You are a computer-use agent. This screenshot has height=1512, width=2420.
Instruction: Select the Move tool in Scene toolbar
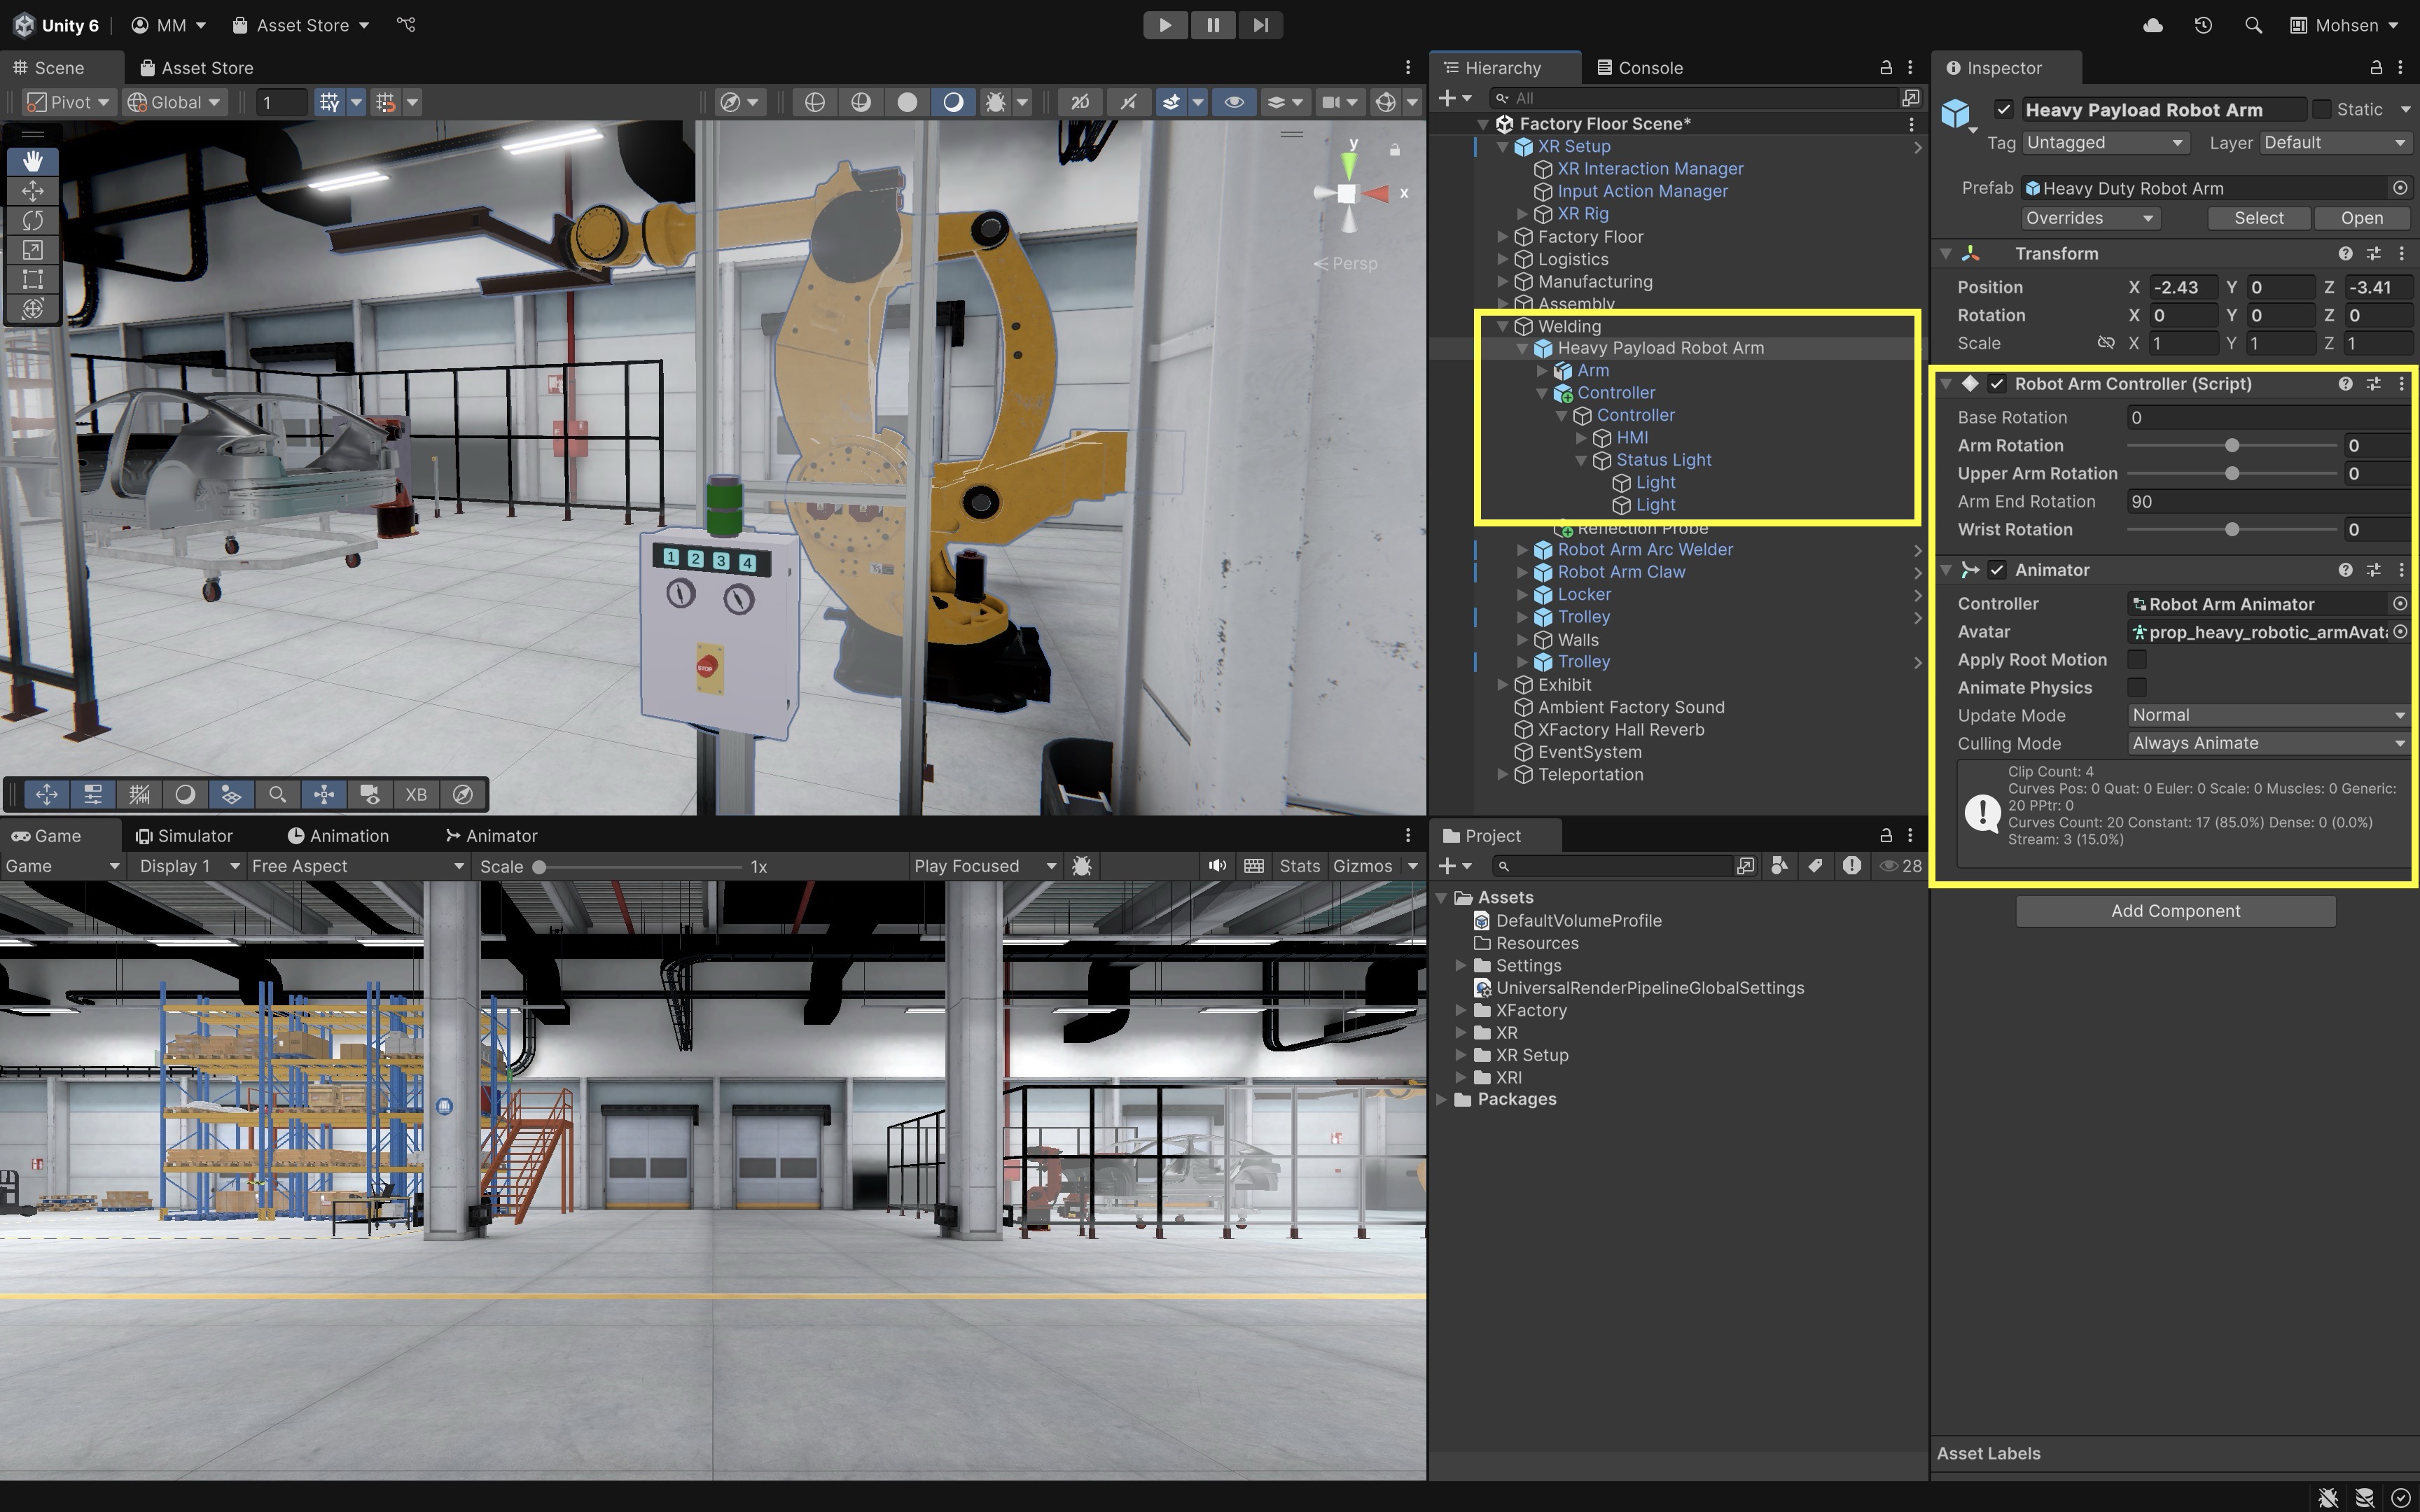pos(32,190)
